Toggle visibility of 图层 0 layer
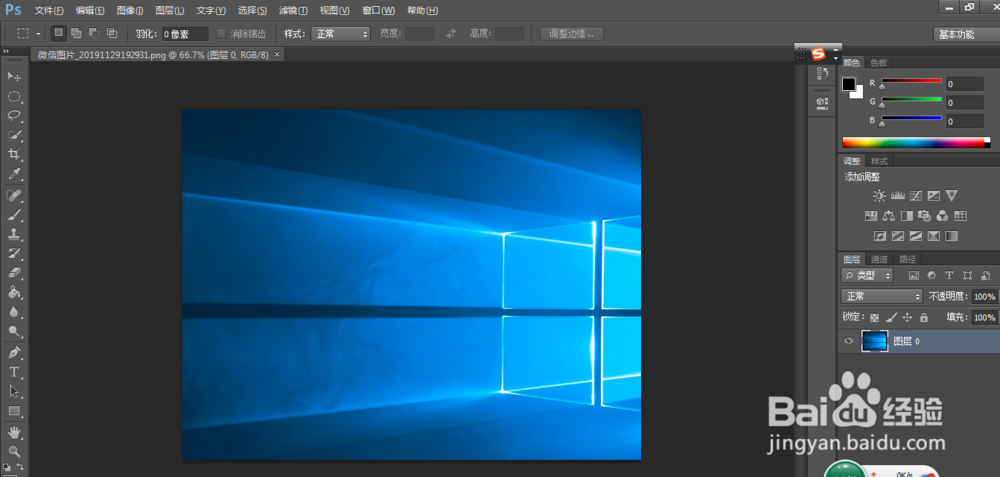Screen dimensions: 1000x477 (x=848, y=341)
